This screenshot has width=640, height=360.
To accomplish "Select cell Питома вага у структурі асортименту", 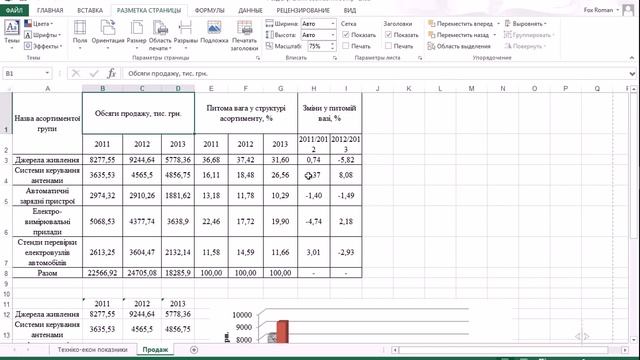I will 246,113.
